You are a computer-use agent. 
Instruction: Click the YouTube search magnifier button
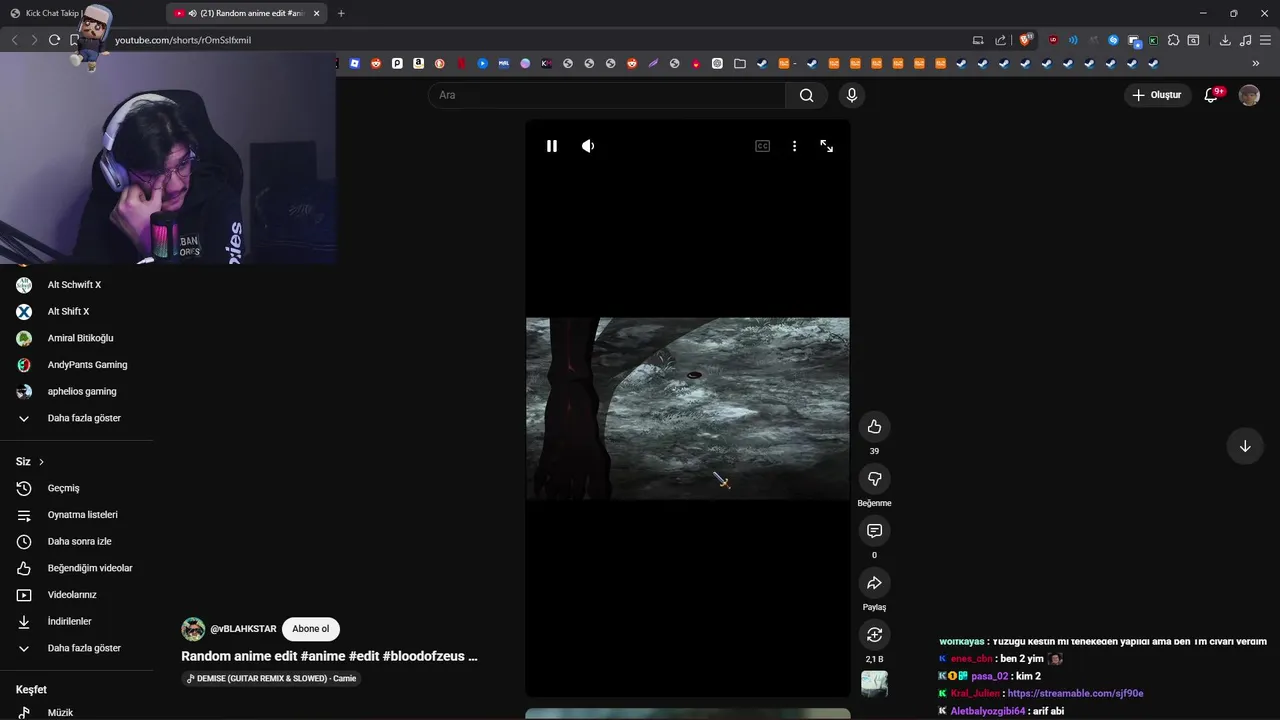806,95
